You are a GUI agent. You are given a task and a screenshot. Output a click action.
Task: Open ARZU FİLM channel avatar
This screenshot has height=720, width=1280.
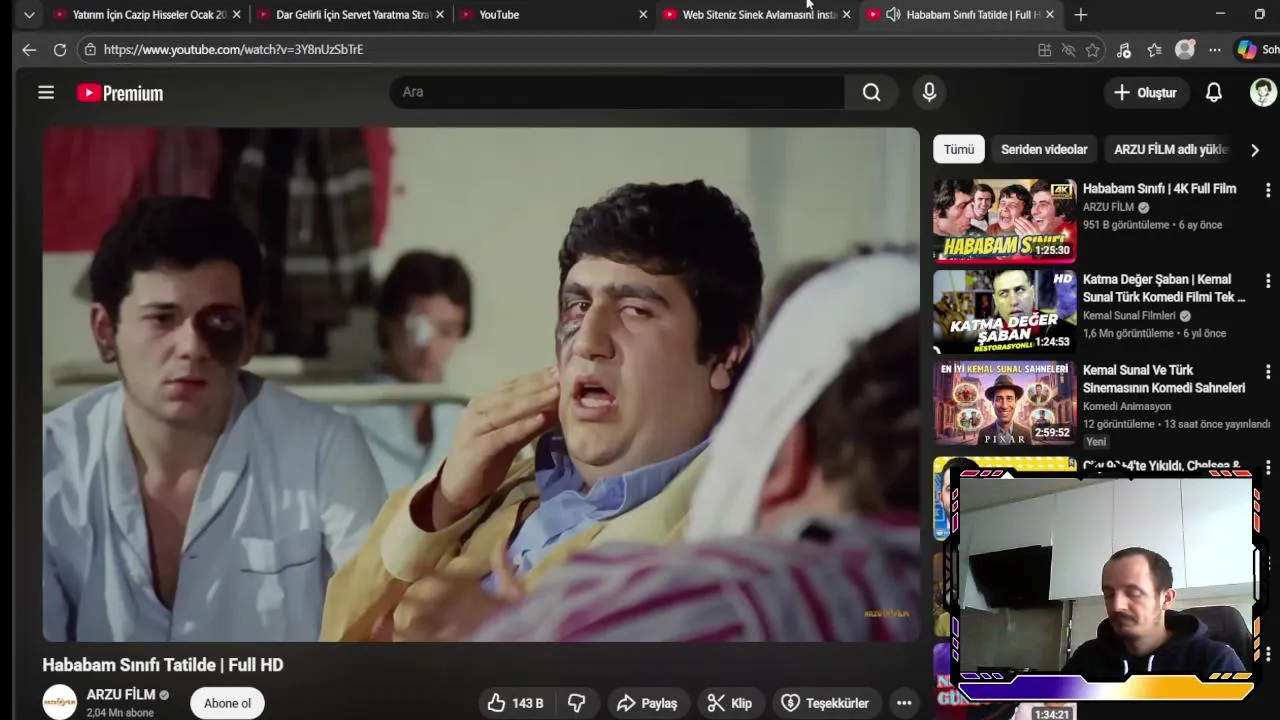click(59, 702)
